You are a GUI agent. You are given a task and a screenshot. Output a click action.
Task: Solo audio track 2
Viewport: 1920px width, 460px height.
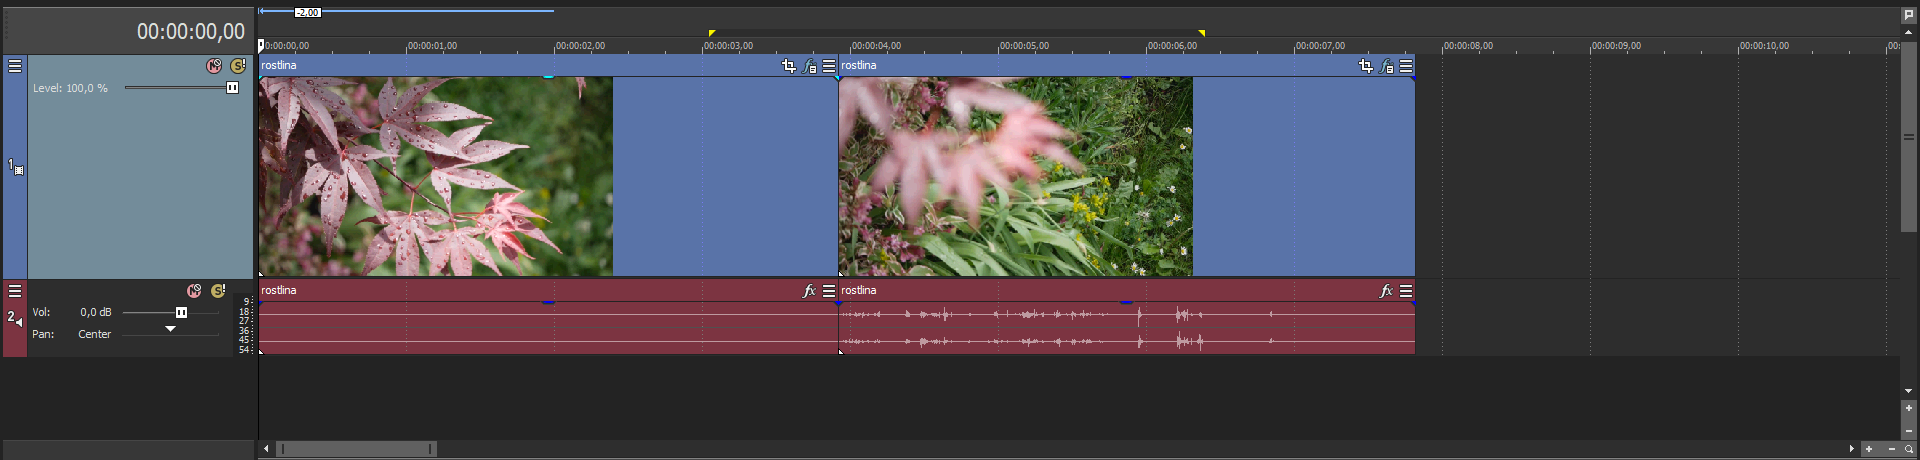pyautogui.click(x=218, y=291)
